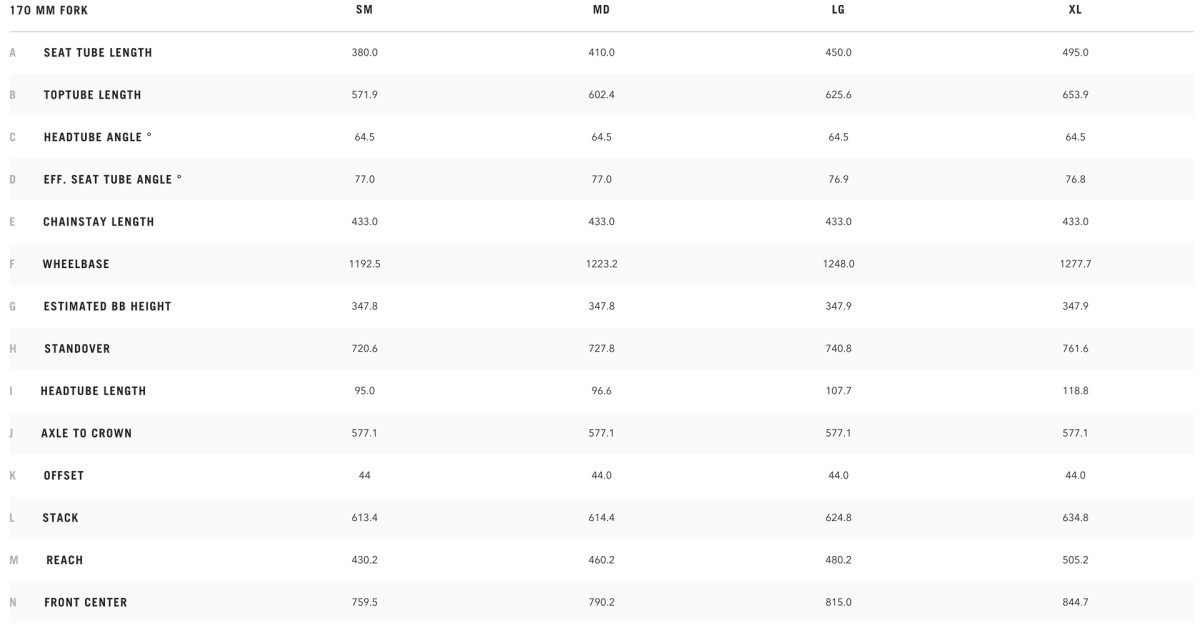Click the 170 MM FORK table heading
The image size is (1200, 631).
tap(48, 10)
